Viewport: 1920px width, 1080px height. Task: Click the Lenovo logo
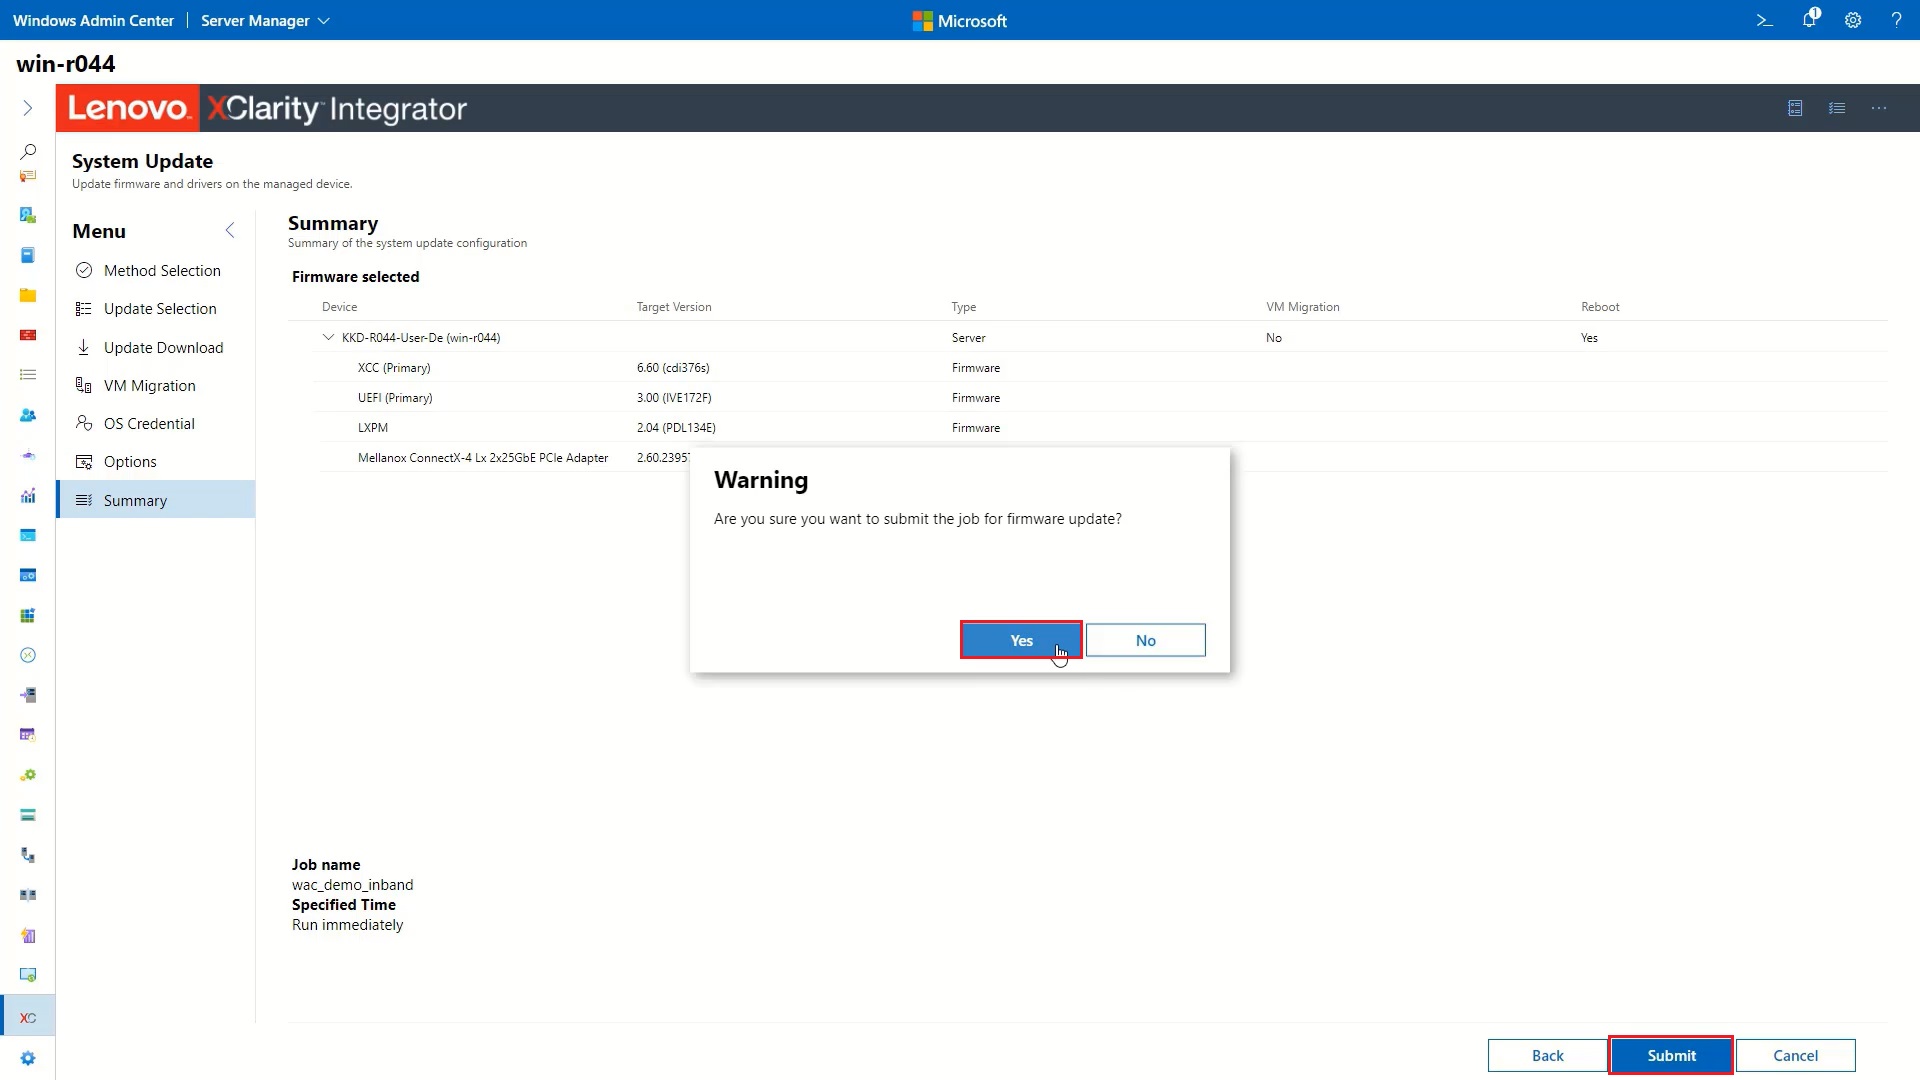pyautogui.click(x=128, y=108)
